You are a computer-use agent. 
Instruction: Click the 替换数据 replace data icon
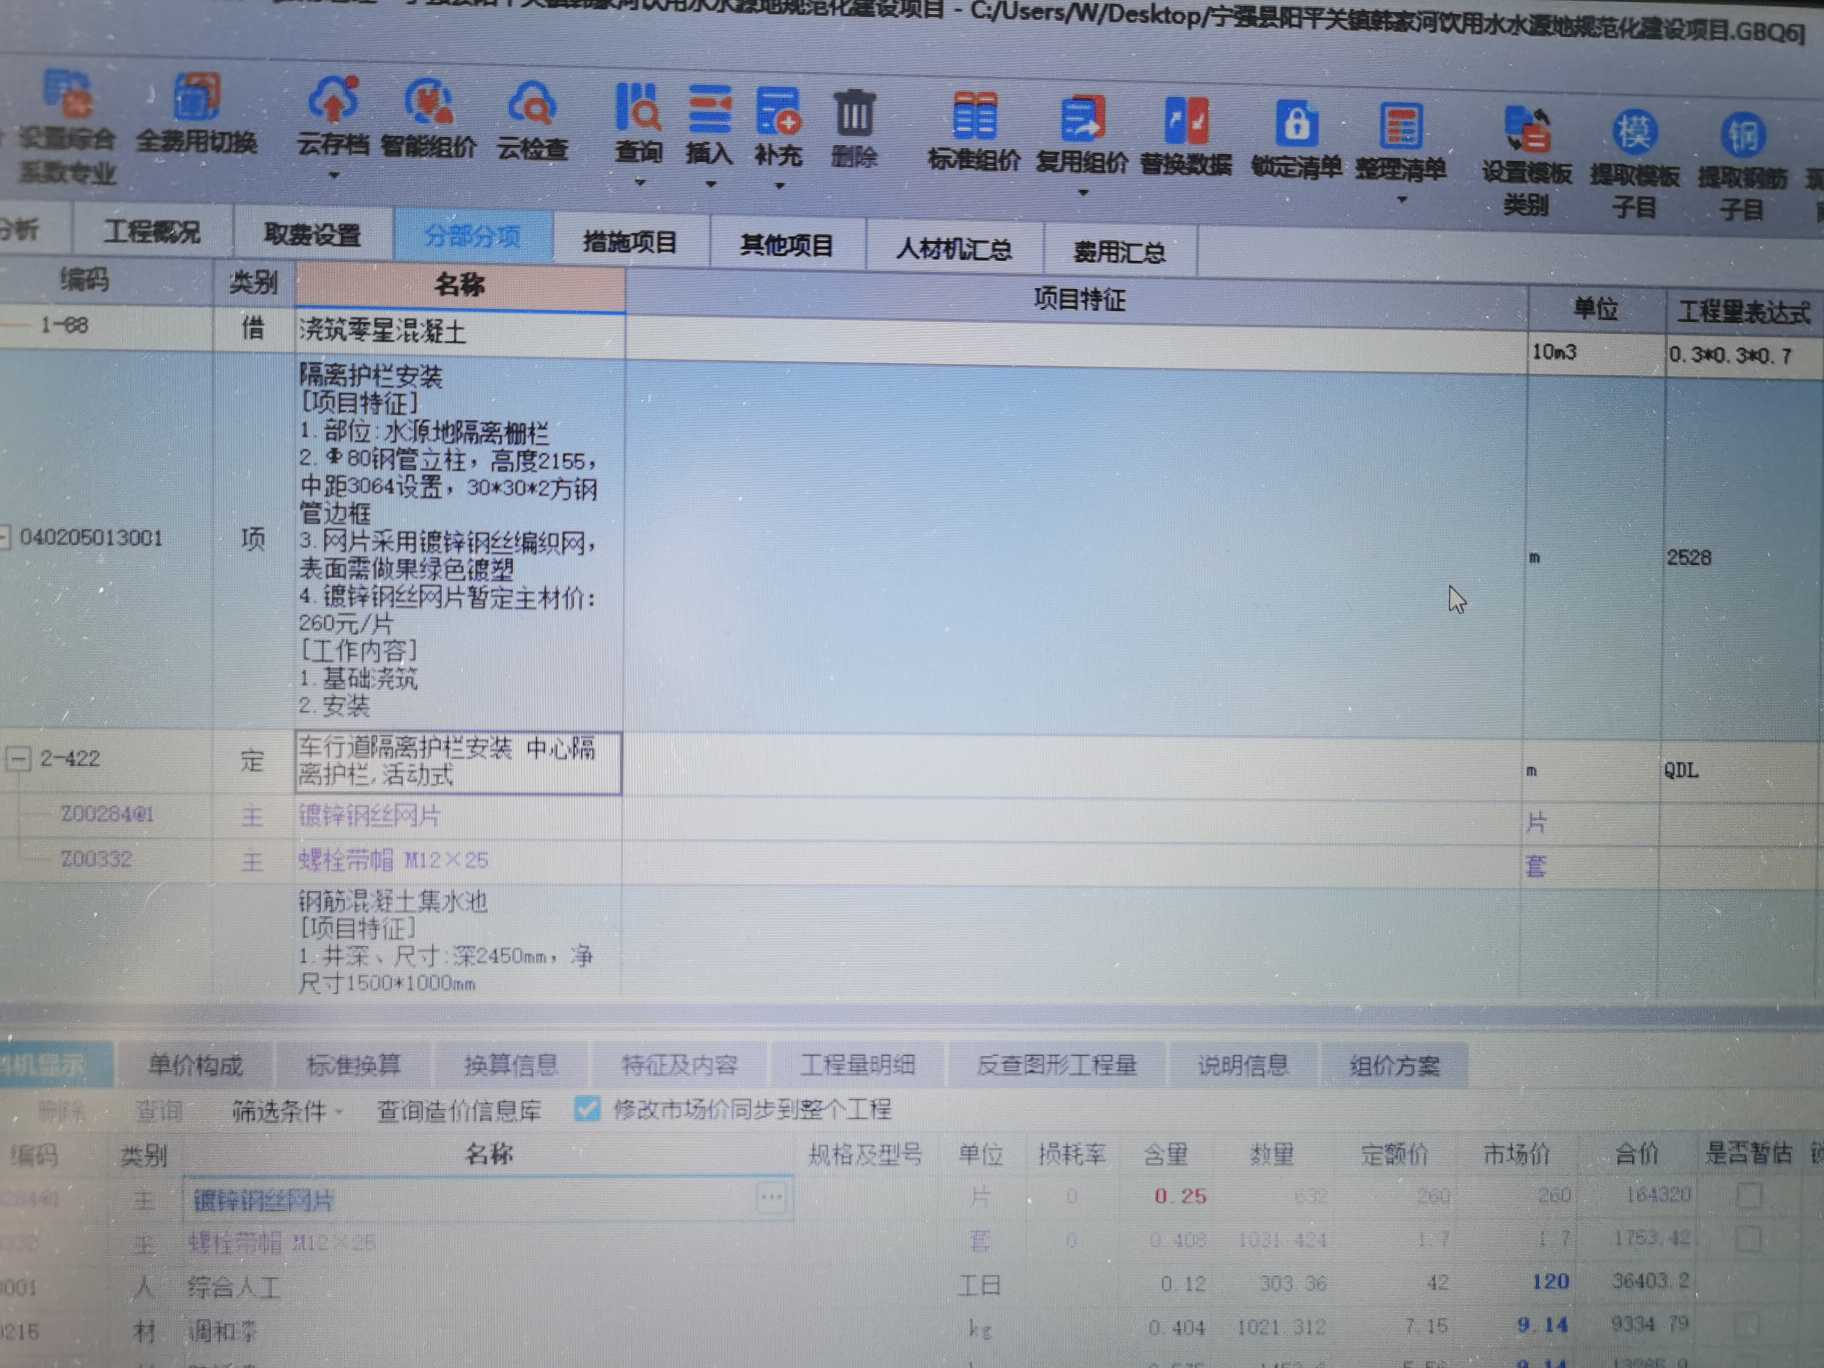pyautogui.click(x=1186, y=122)
